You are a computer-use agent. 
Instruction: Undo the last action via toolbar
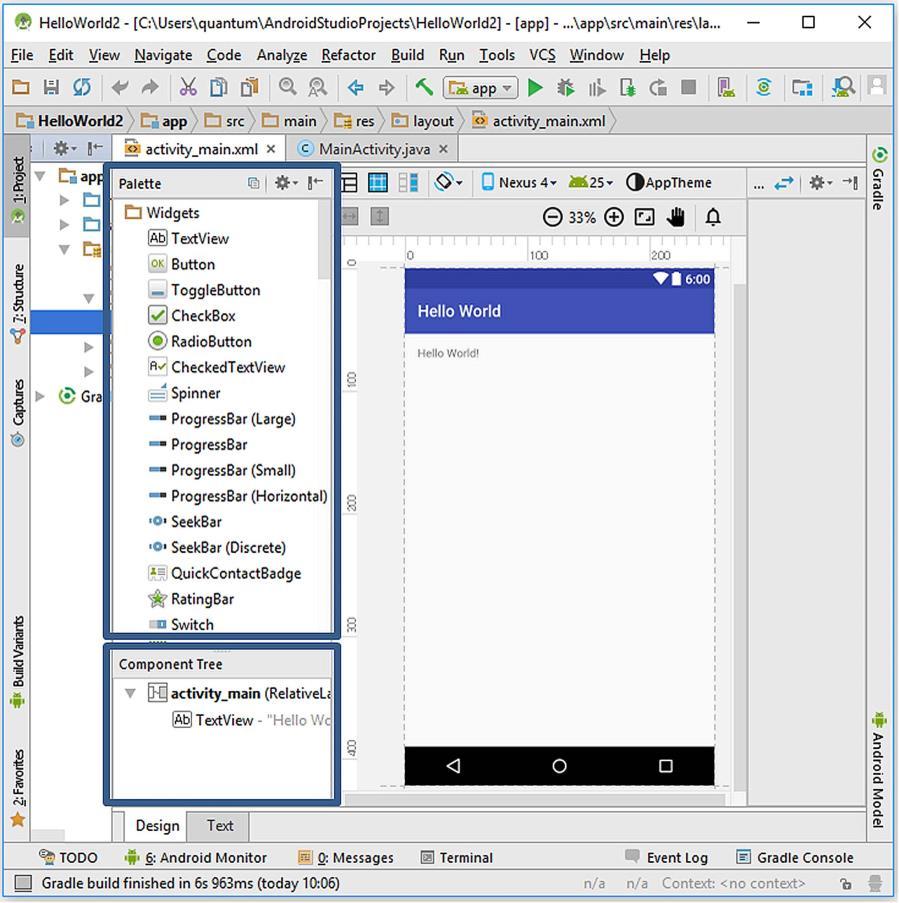pos(120,88)
